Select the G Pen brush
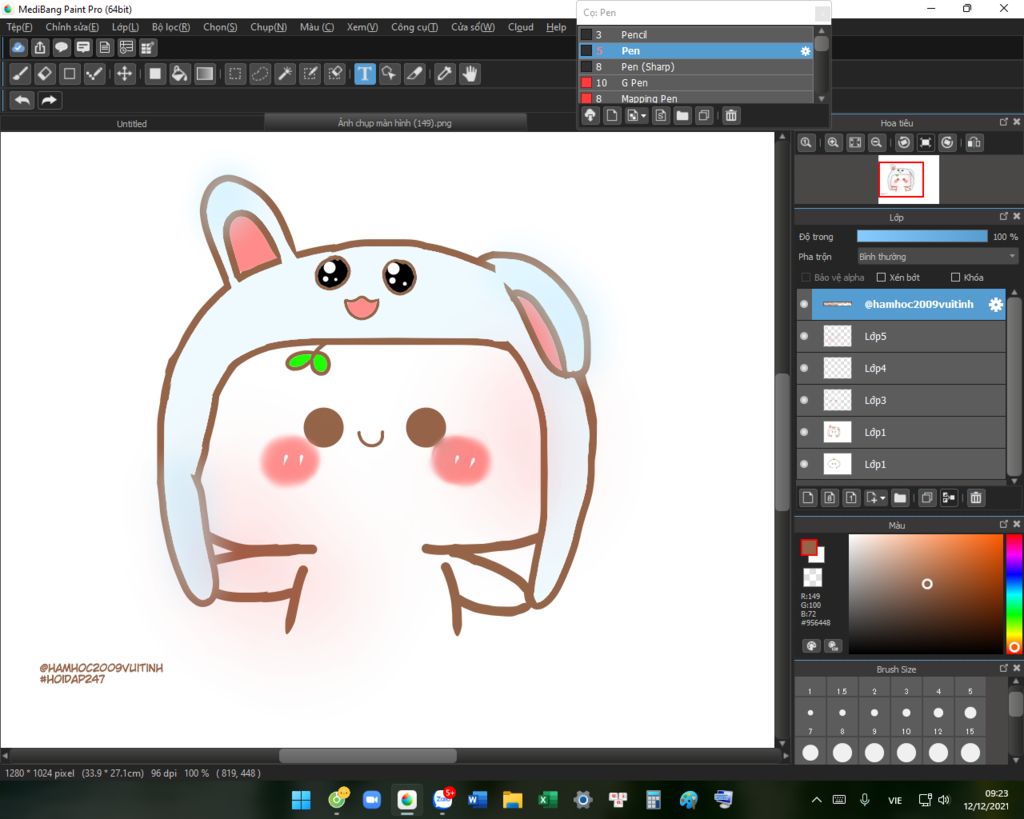 [x=696, y=83]
